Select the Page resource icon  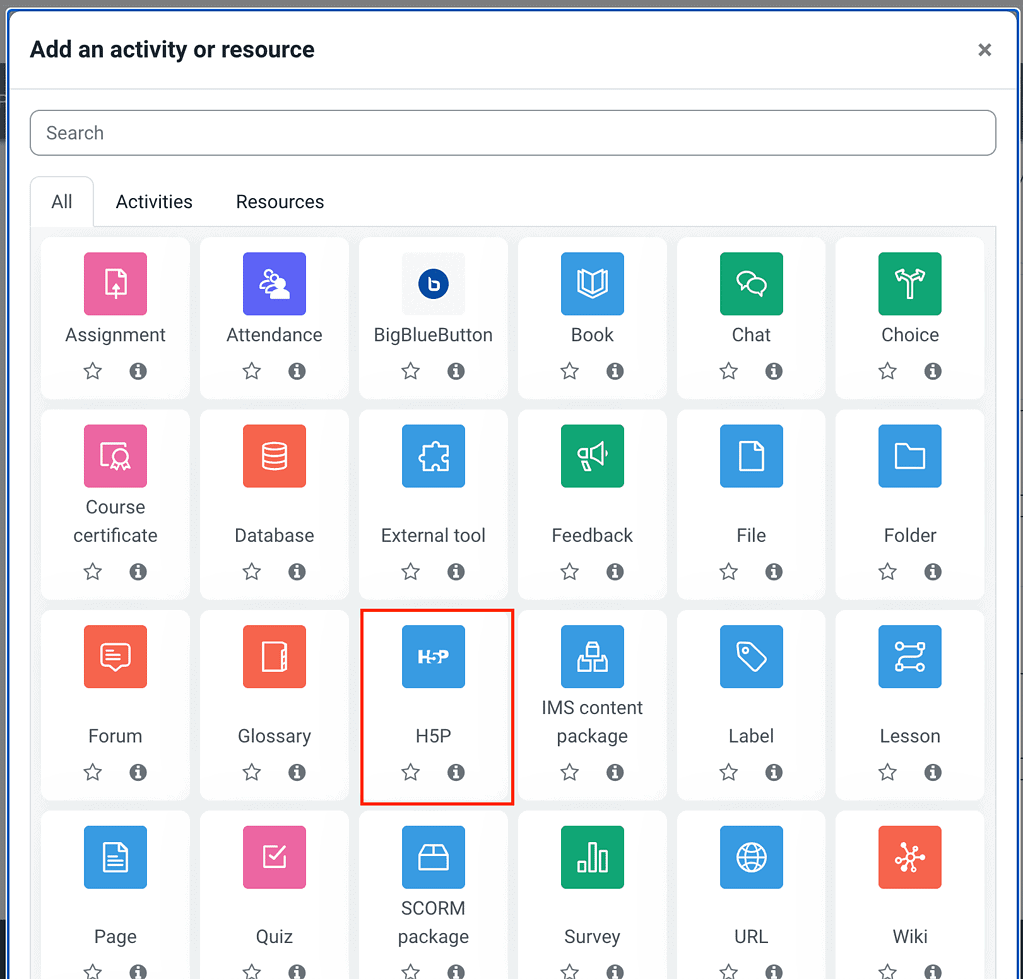coord(115,857)
